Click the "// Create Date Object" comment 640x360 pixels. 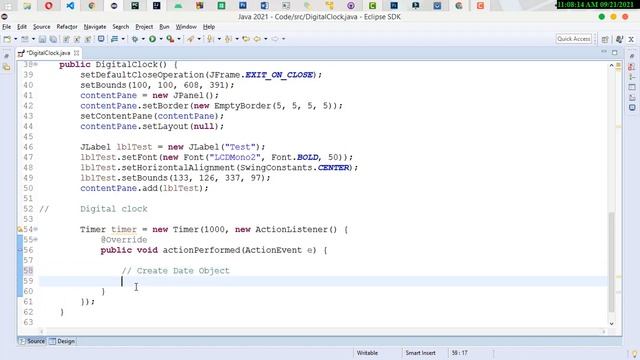tap(176, 271)
